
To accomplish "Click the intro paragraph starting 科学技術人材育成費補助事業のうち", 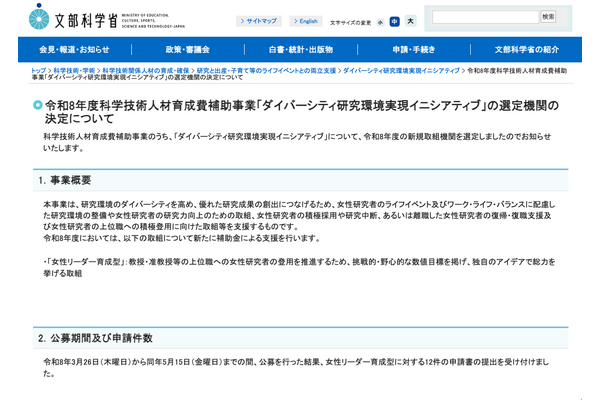I will pos(297,142).
